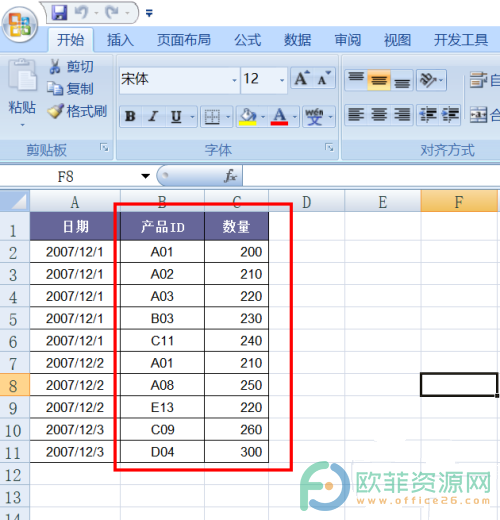This screenshot has height=520, width=500.
Task: Click the Select All corner triangle
Action: point(15,201)
